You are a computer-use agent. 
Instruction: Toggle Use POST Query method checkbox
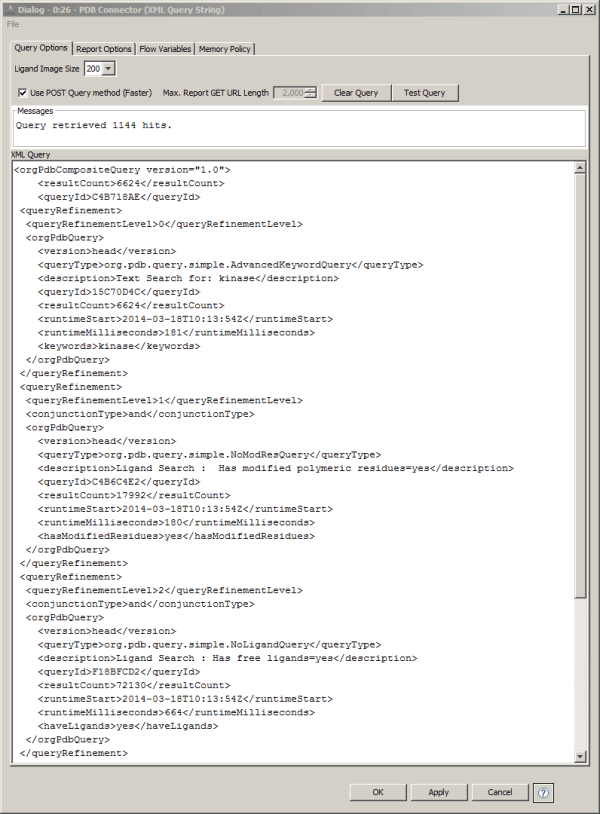22,93
